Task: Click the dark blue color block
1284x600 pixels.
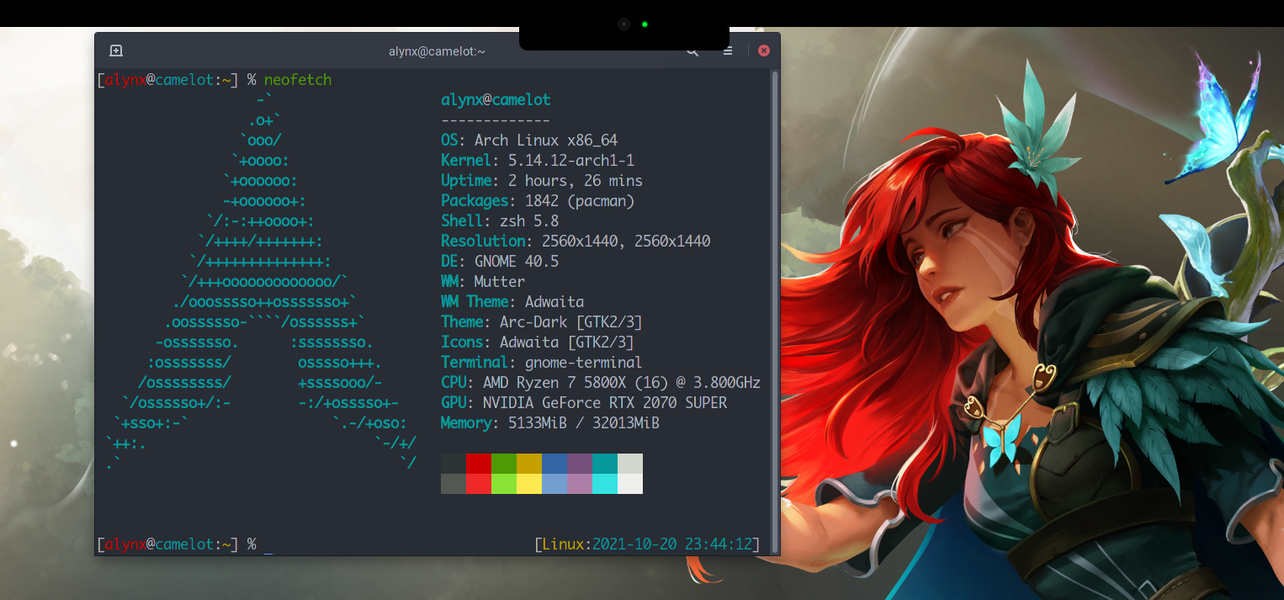Action: click(x=555, y=463)
